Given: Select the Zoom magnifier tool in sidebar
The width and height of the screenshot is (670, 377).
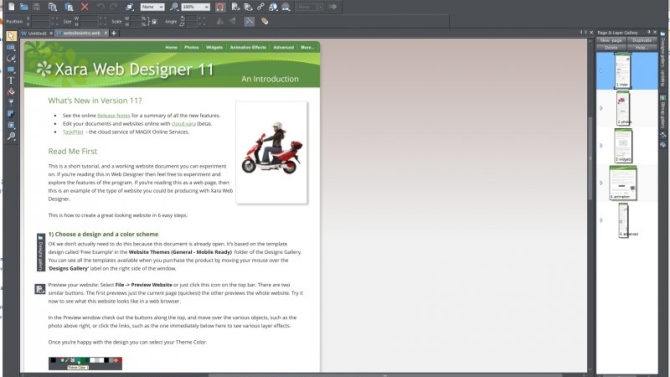Looking at the screenshot, I should (11, 136).
